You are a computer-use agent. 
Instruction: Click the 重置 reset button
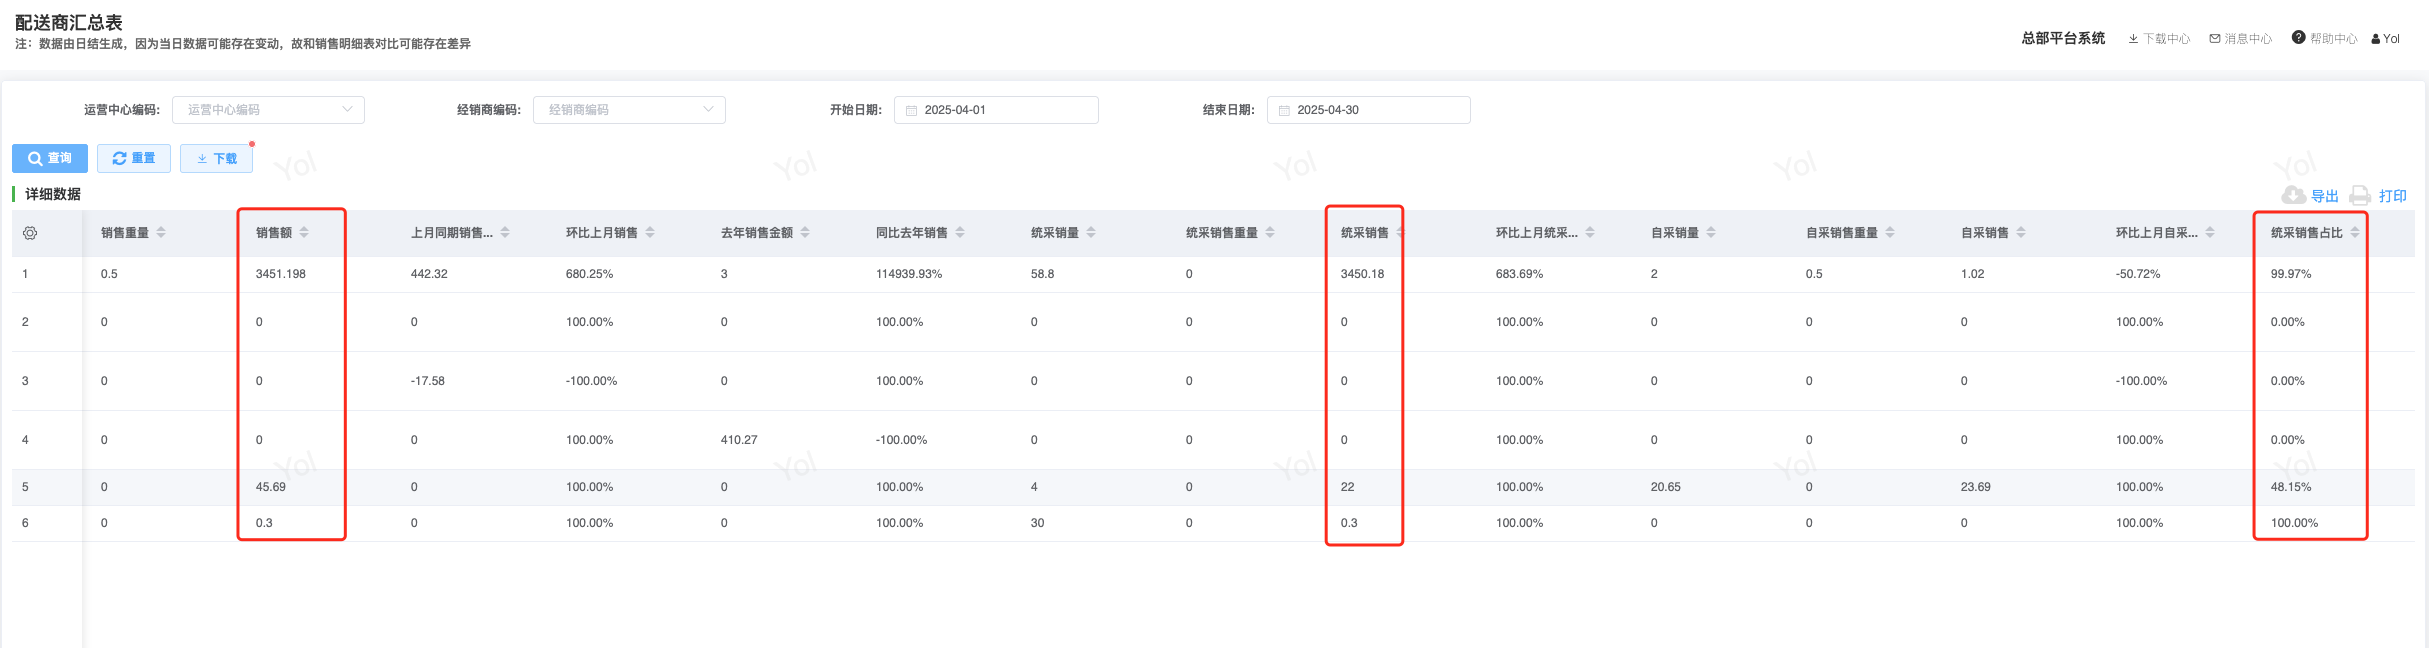(134, 158)
